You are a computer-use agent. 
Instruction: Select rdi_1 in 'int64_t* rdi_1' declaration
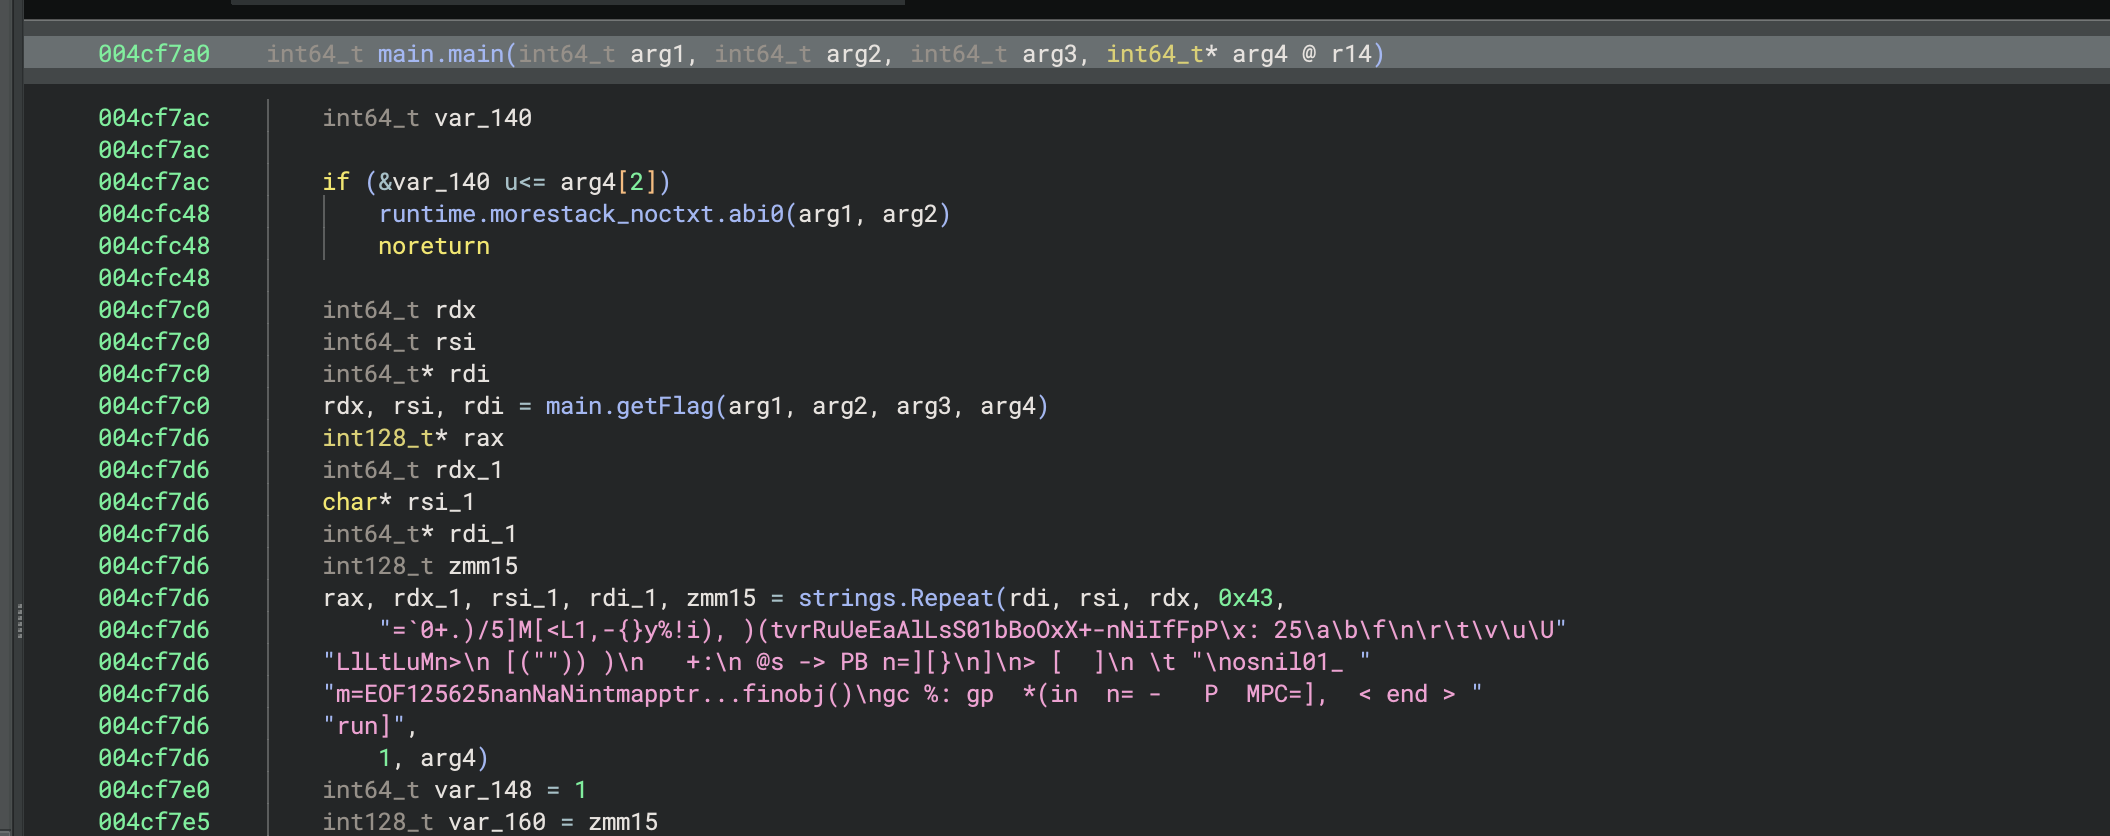click(483, 534)
